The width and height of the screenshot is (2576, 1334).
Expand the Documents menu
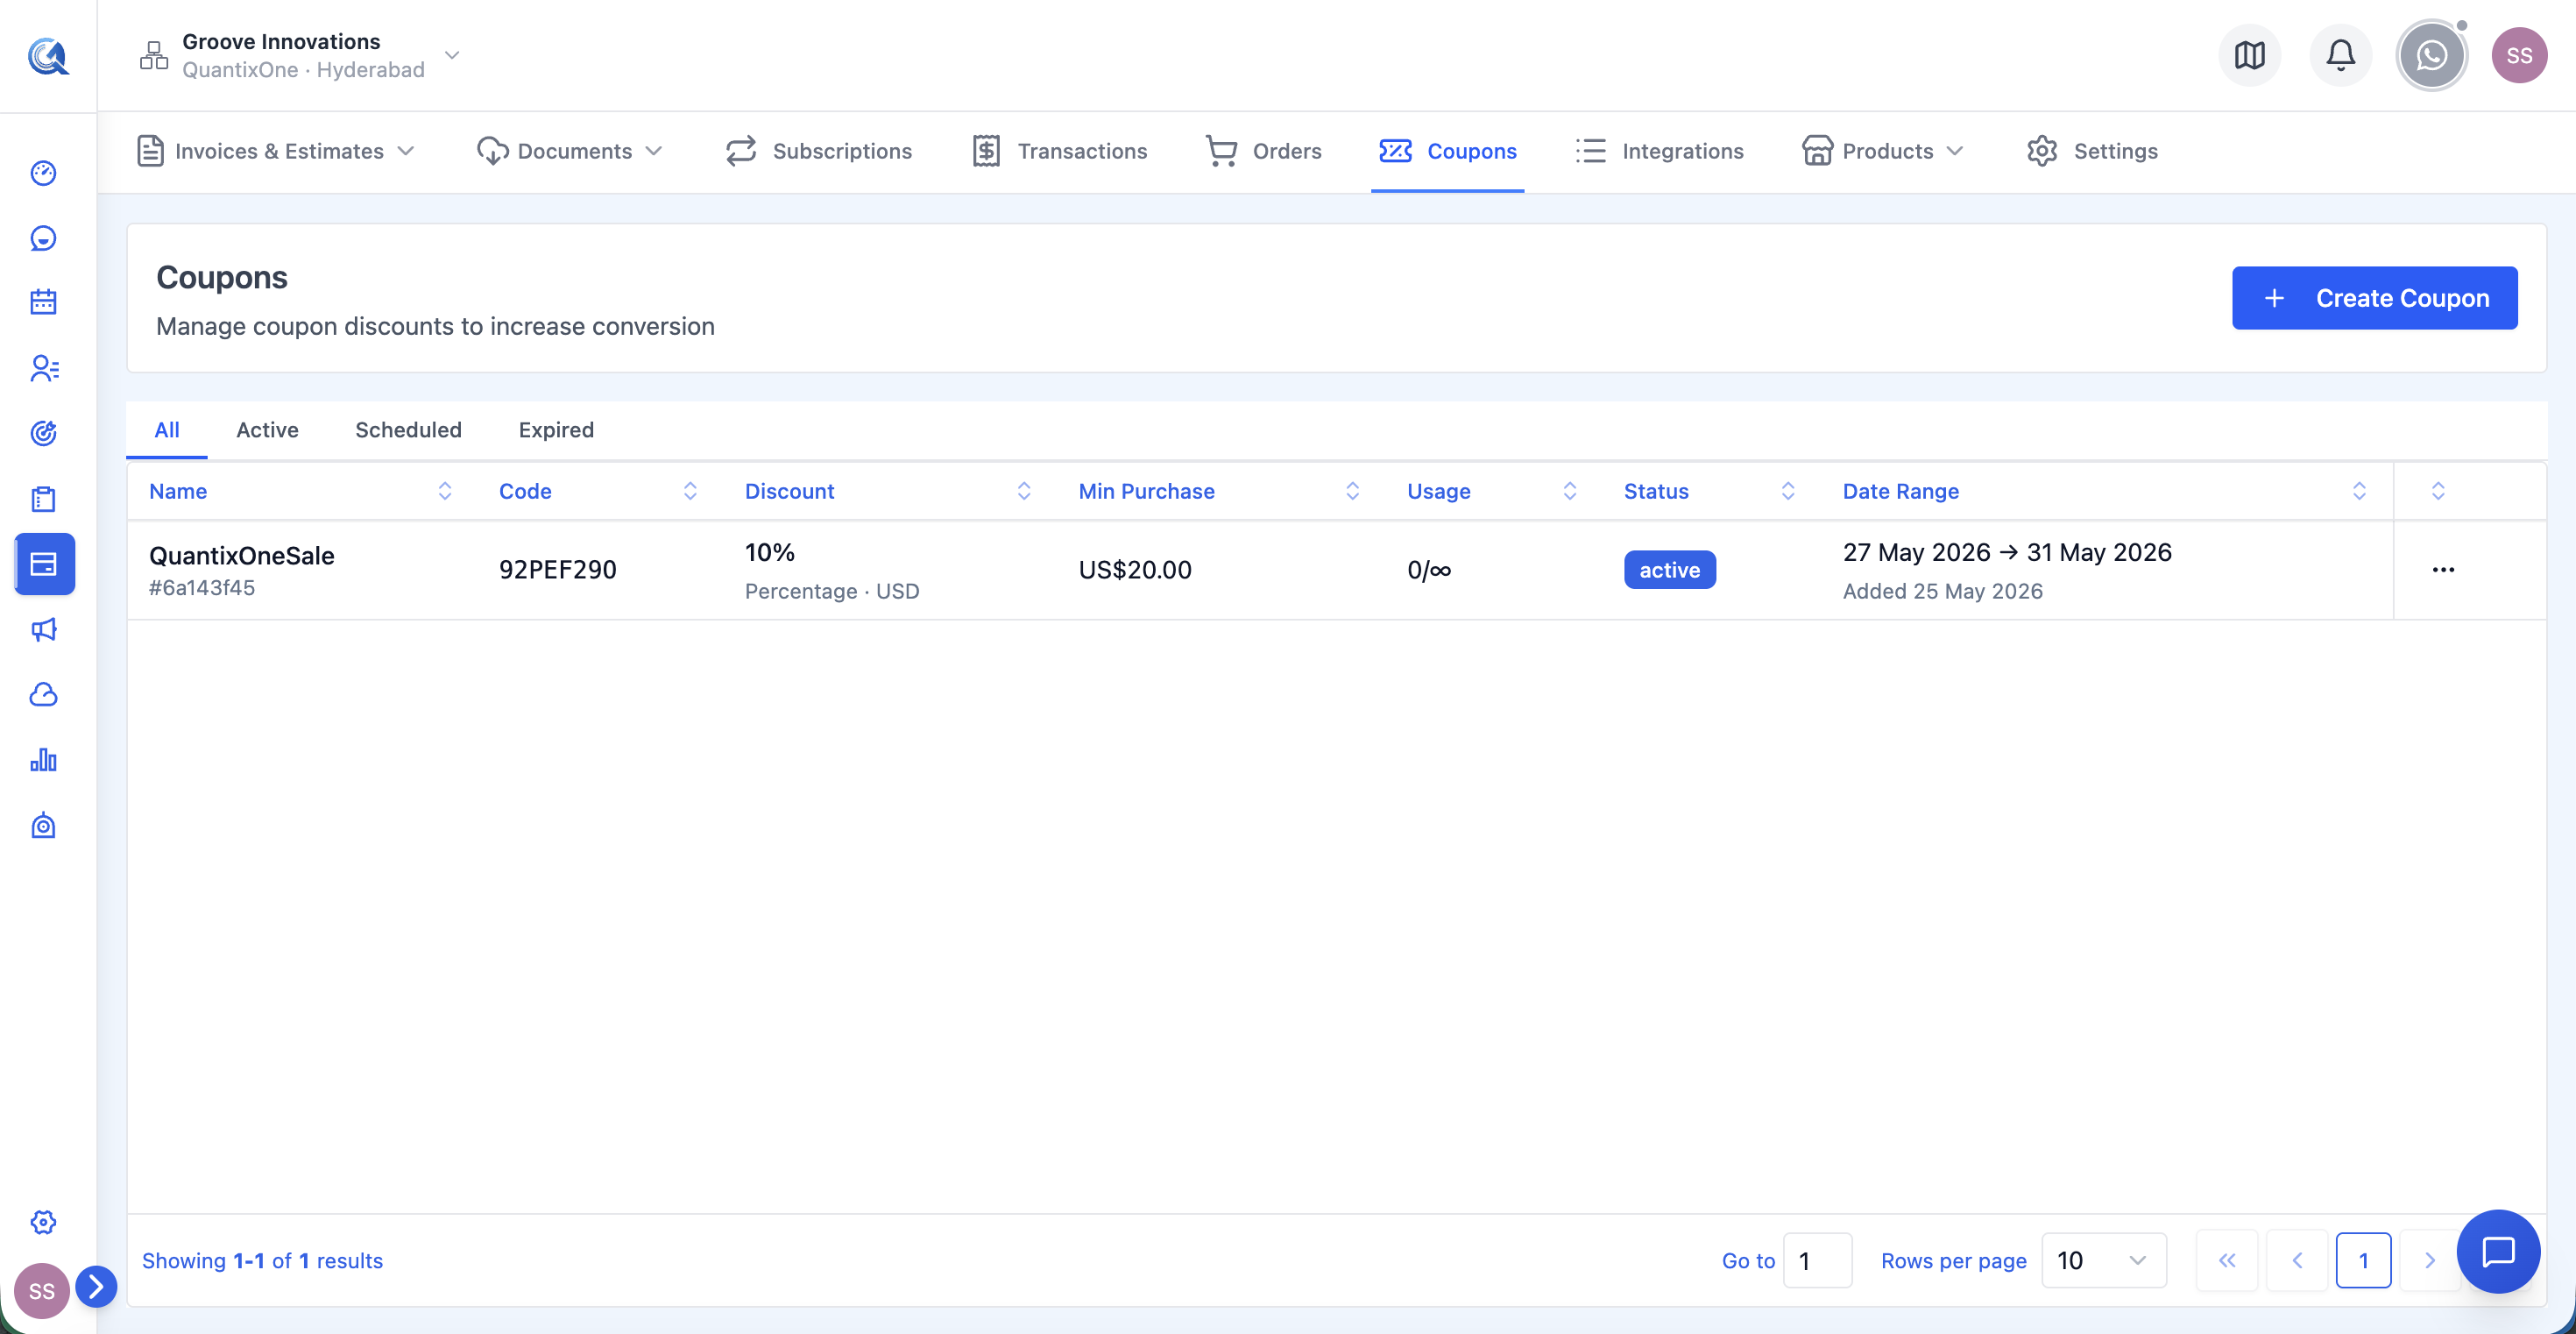coord(569,151)
